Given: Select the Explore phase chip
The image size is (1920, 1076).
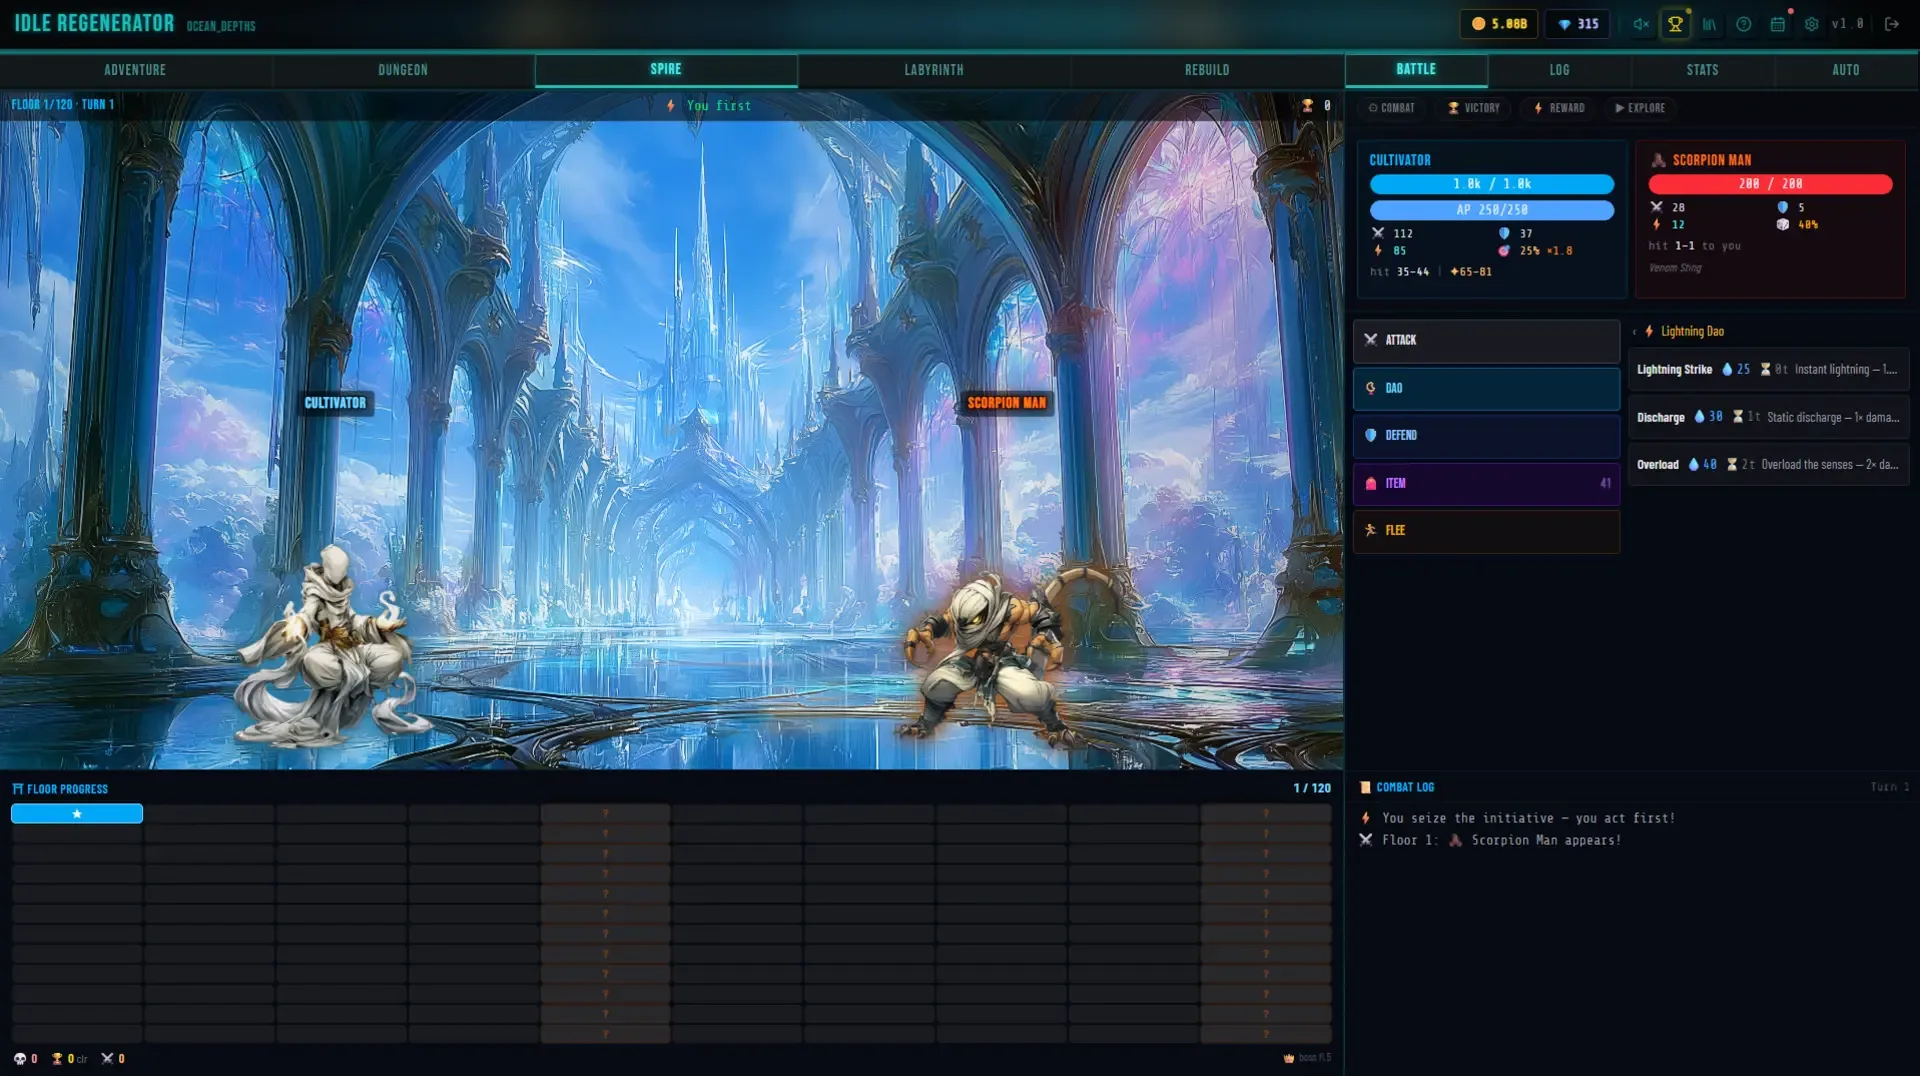Looking at the screenshot, I should click(x=1640, y=108).
